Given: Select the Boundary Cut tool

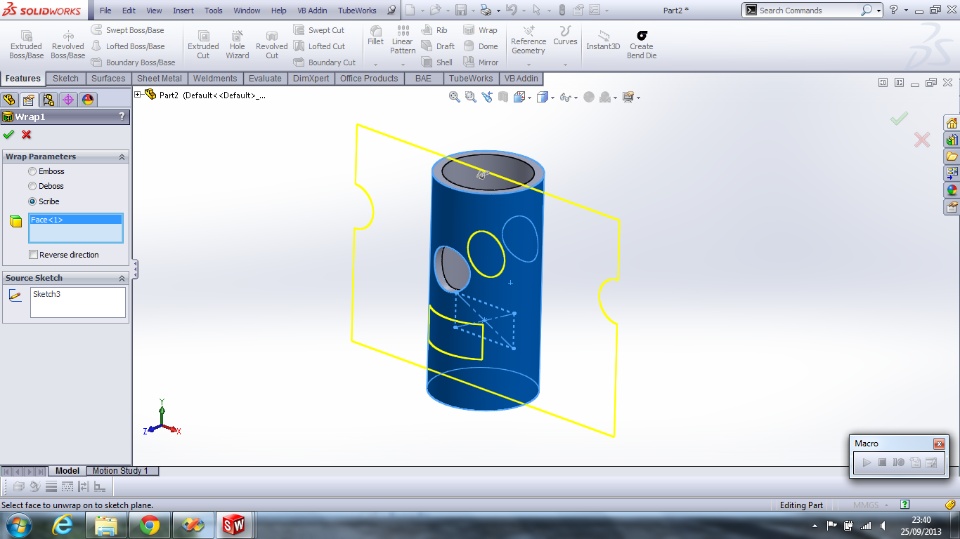Looking at the screenshot, I should [x=324, y=62].
